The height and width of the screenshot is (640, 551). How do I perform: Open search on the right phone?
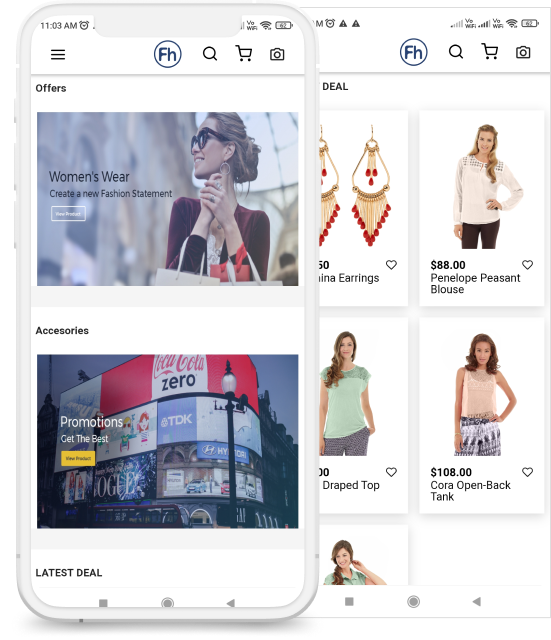(x=455, y=52)
